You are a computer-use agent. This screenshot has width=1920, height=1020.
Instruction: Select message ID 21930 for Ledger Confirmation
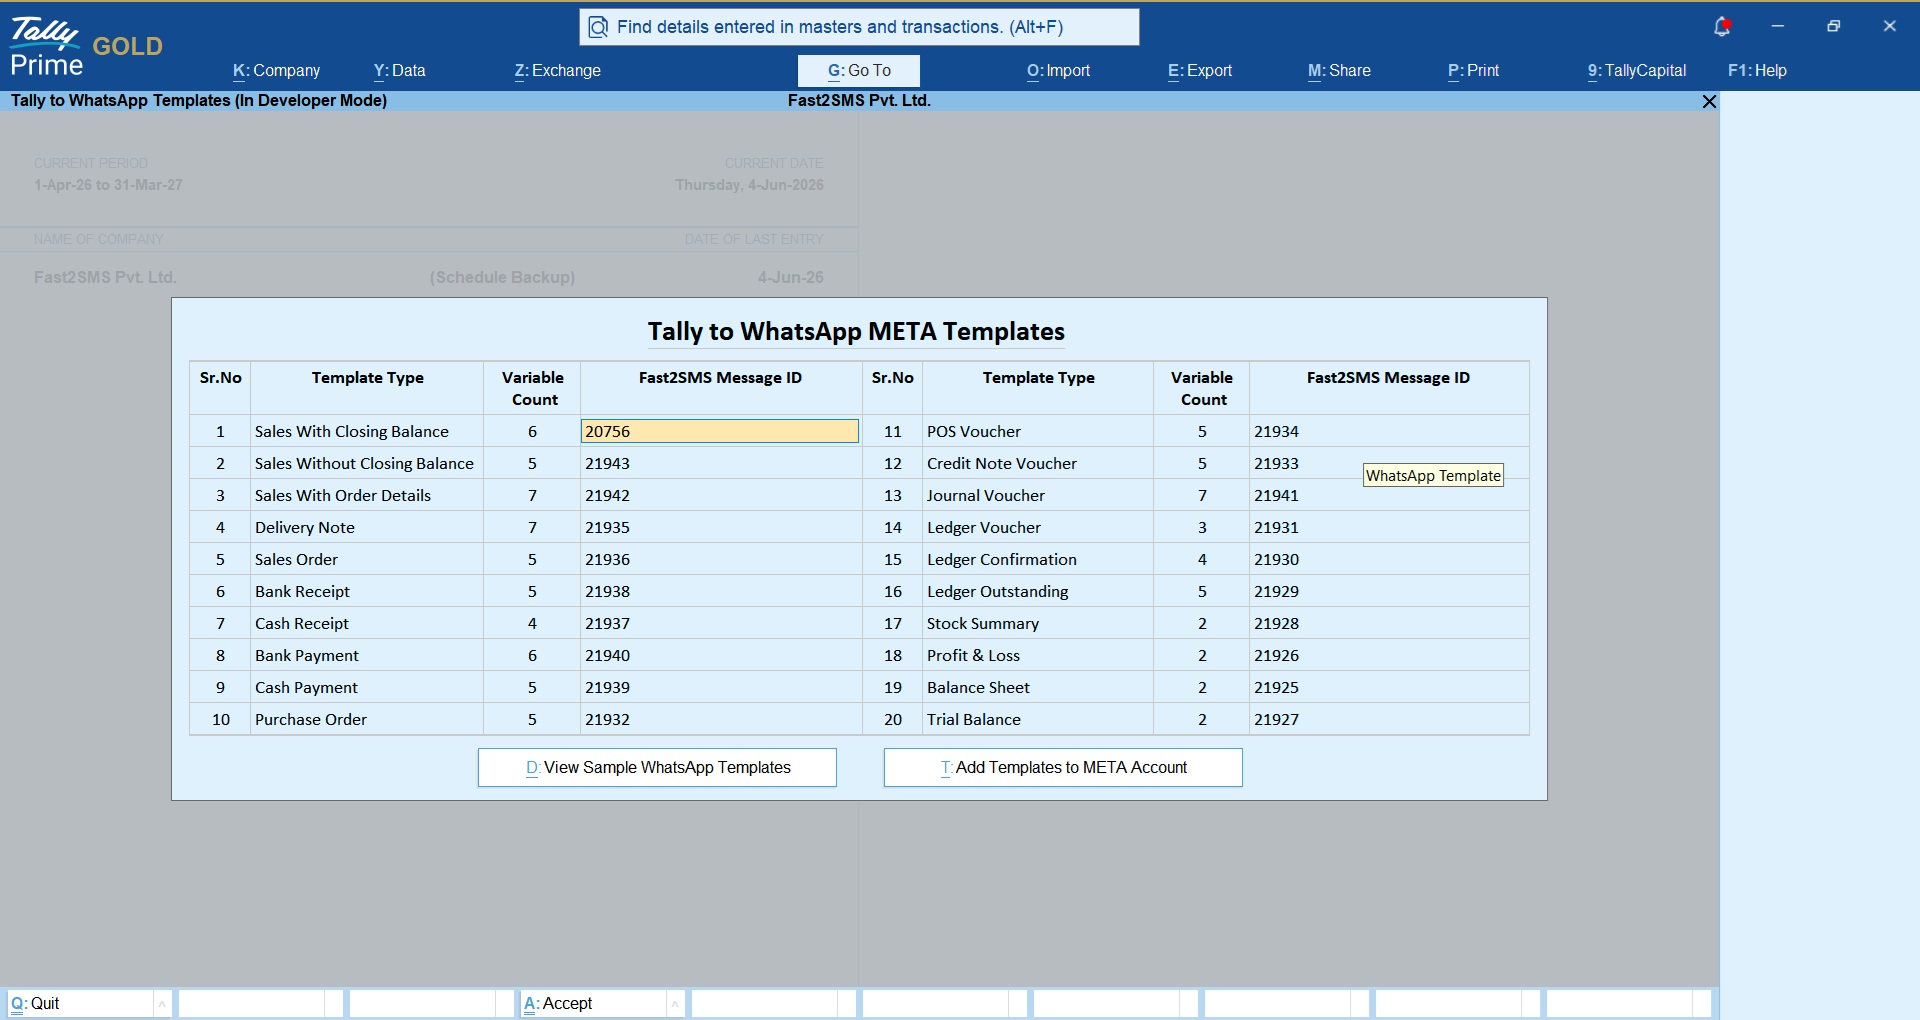click(x=1388, y=559)
